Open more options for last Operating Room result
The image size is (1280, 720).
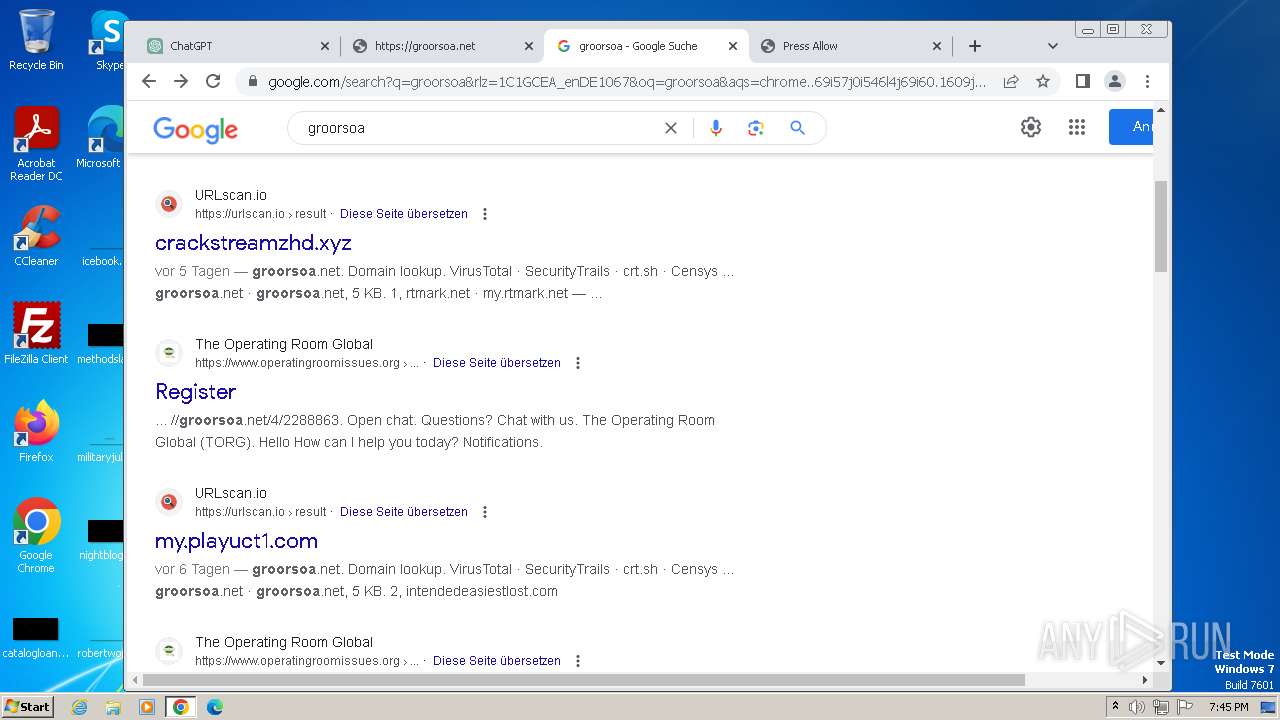tap(578, 661)
